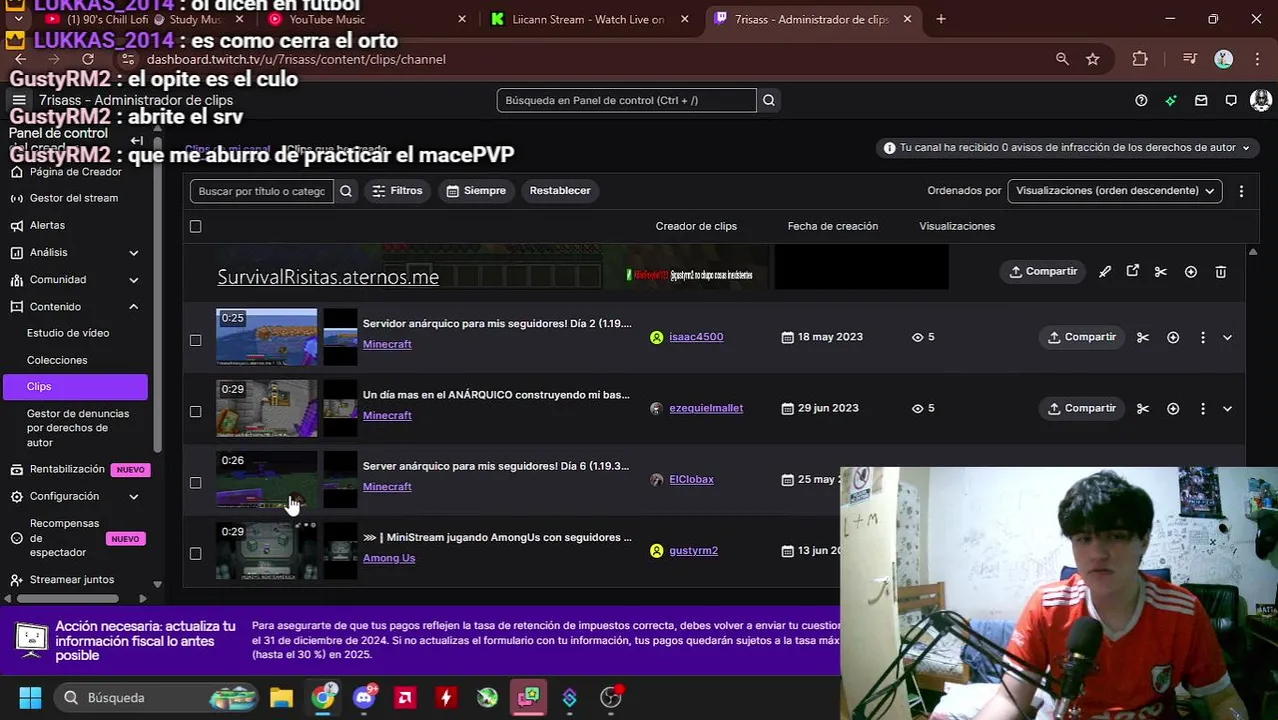Click scissors edit icon on top clip

coord(1161,272)
